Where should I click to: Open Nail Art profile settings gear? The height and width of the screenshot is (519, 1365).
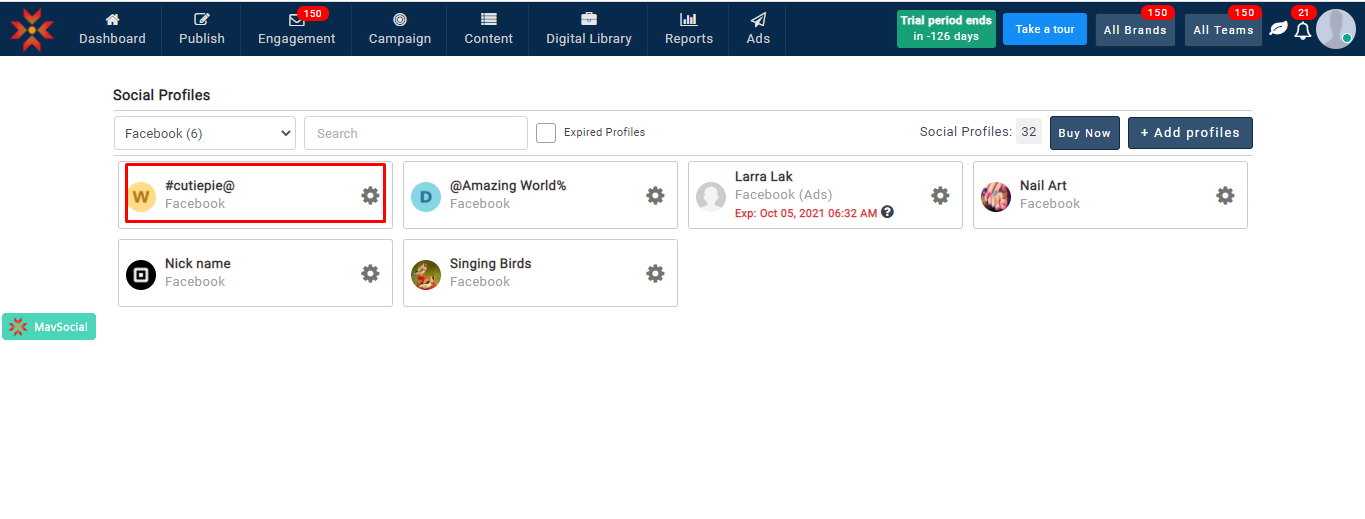tap(1225, 195)
